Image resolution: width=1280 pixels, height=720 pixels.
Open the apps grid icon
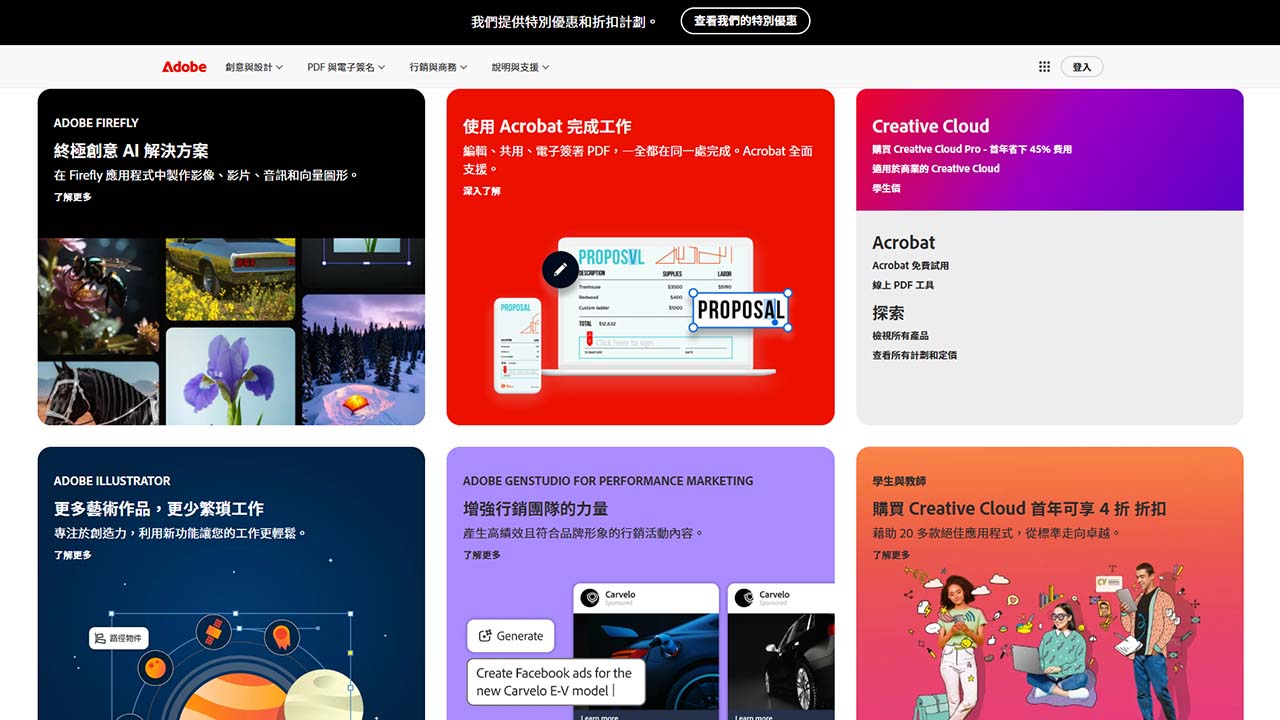(1044, 67)
